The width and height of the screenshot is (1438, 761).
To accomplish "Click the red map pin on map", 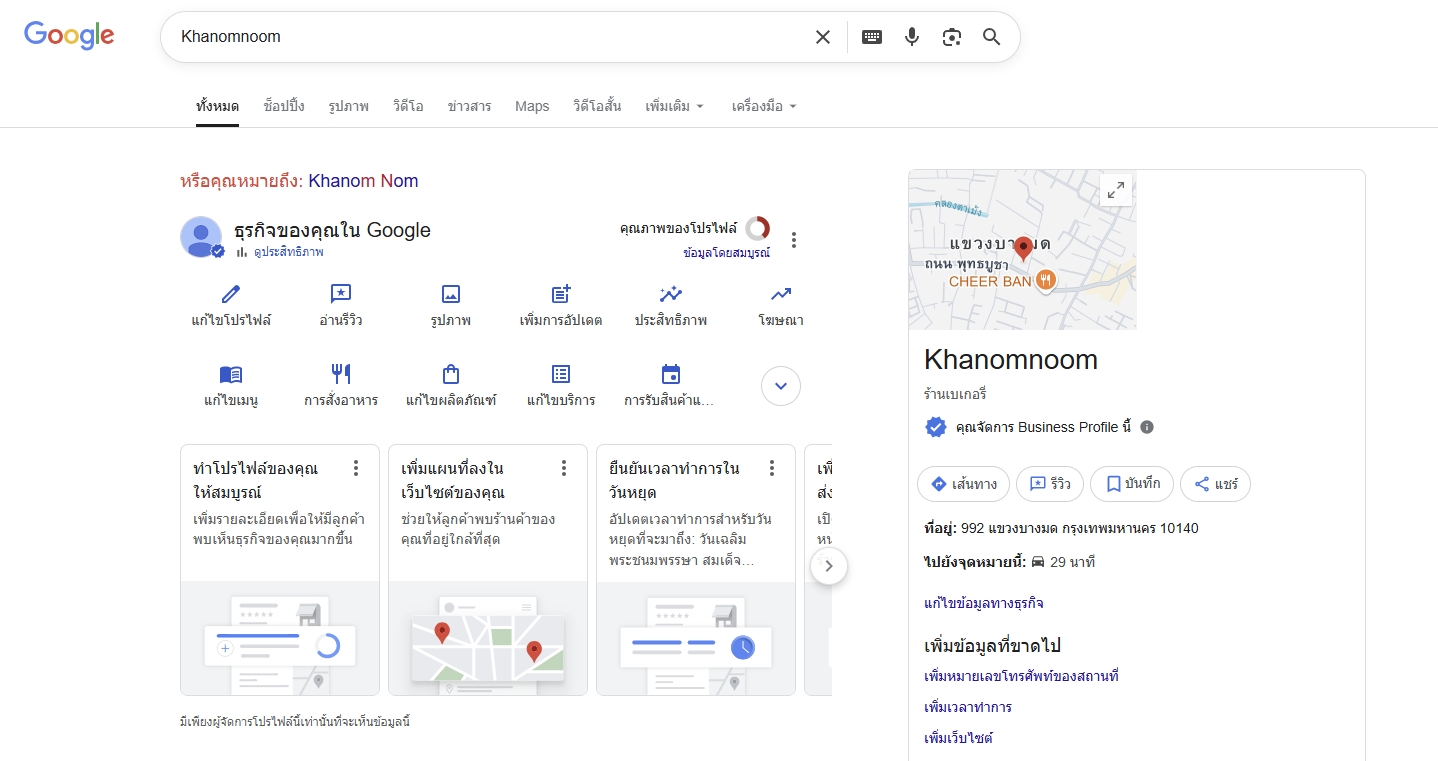I will coord(1023,249).
